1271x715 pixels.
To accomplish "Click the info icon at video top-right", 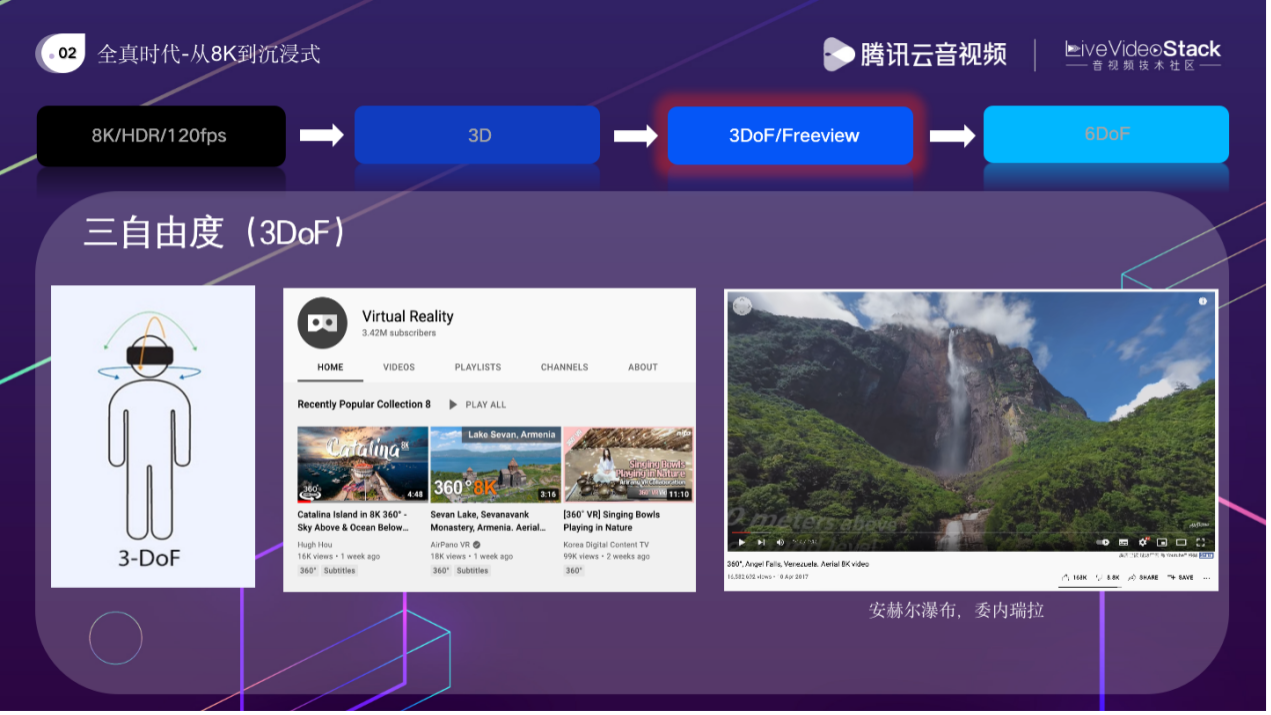I will pyautogui.click(x=1203, y=301).
